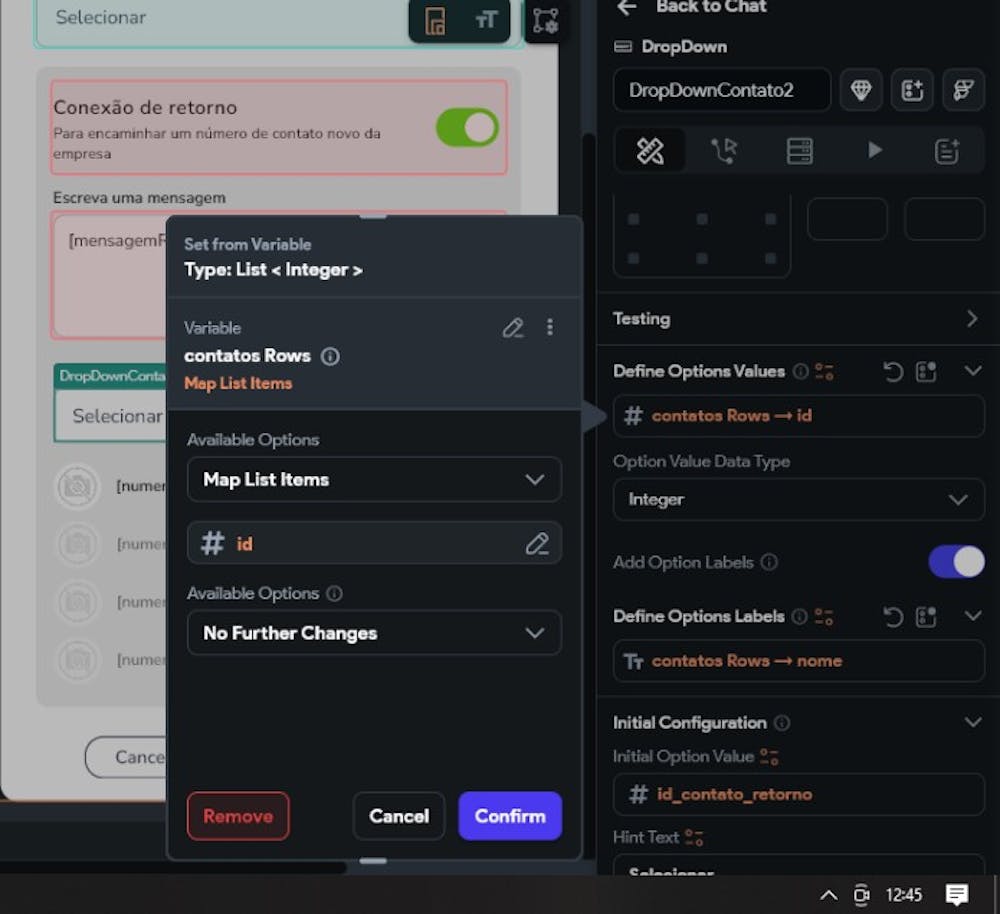
Task: Open the backend query tab icon
Action: click(x=799, y=151)
